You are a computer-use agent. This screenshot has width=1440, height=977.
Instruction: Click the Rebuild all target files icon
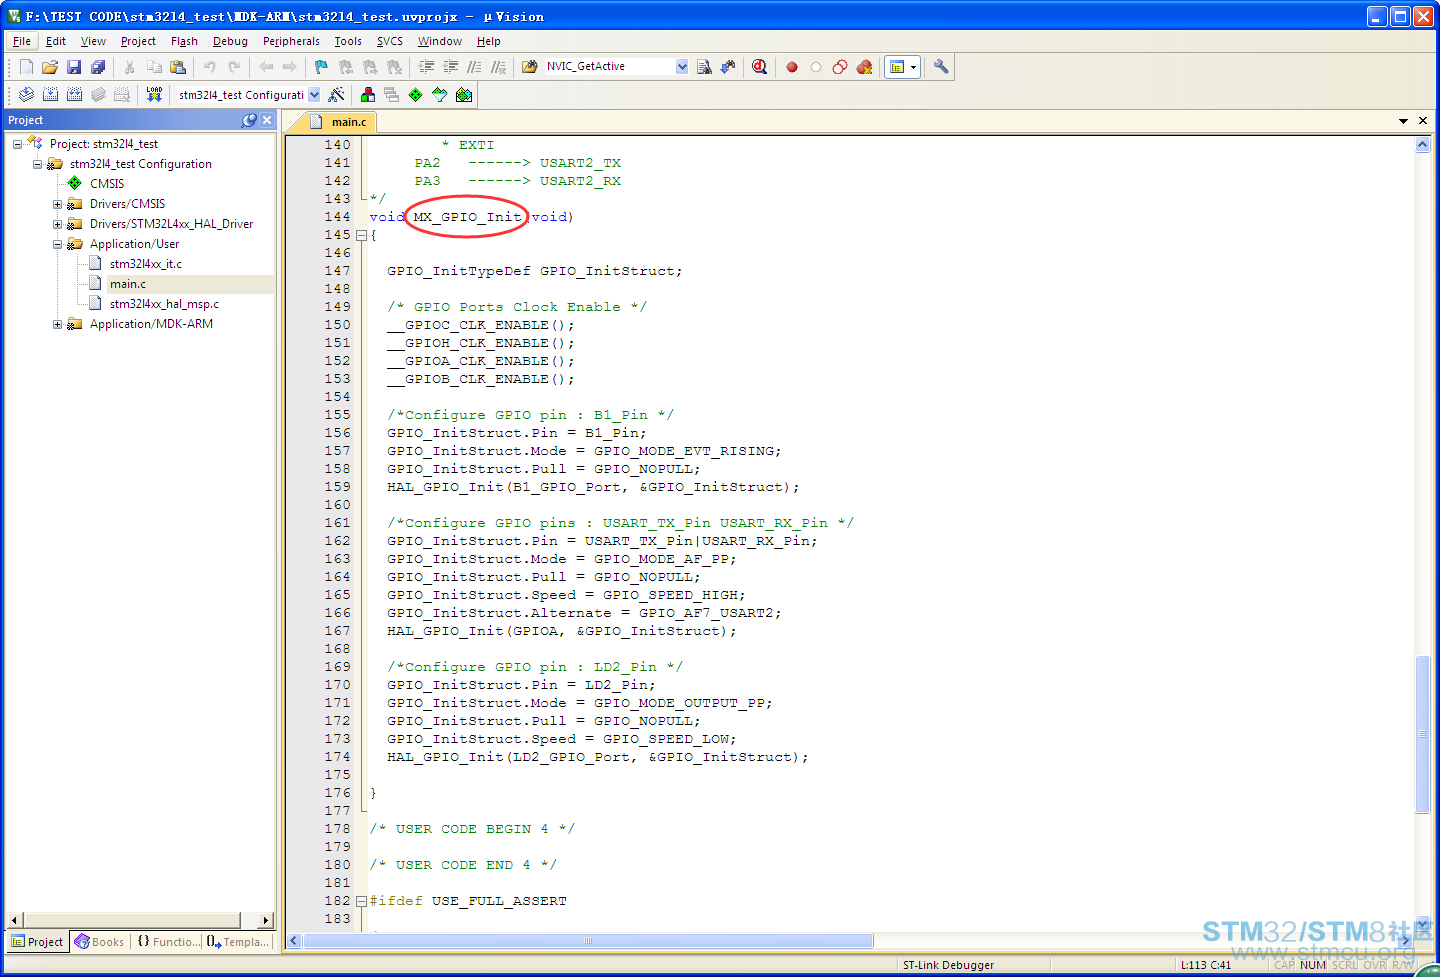point(74,95)
